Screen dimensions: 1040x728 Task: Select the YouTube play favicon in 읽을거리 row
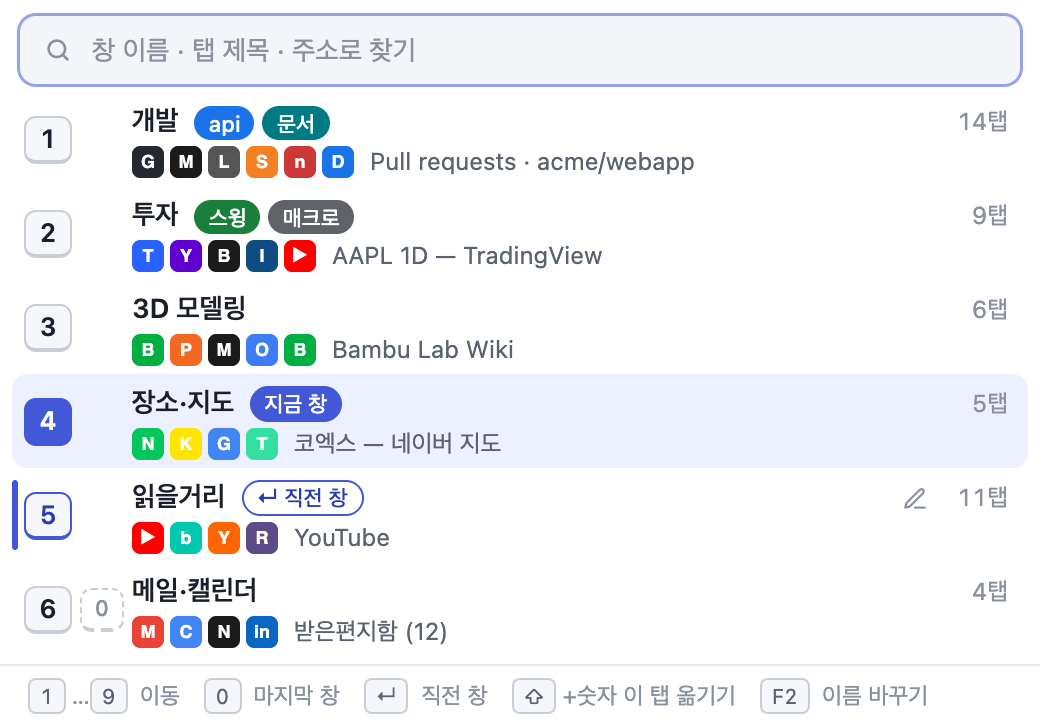(x=148, y=538)
